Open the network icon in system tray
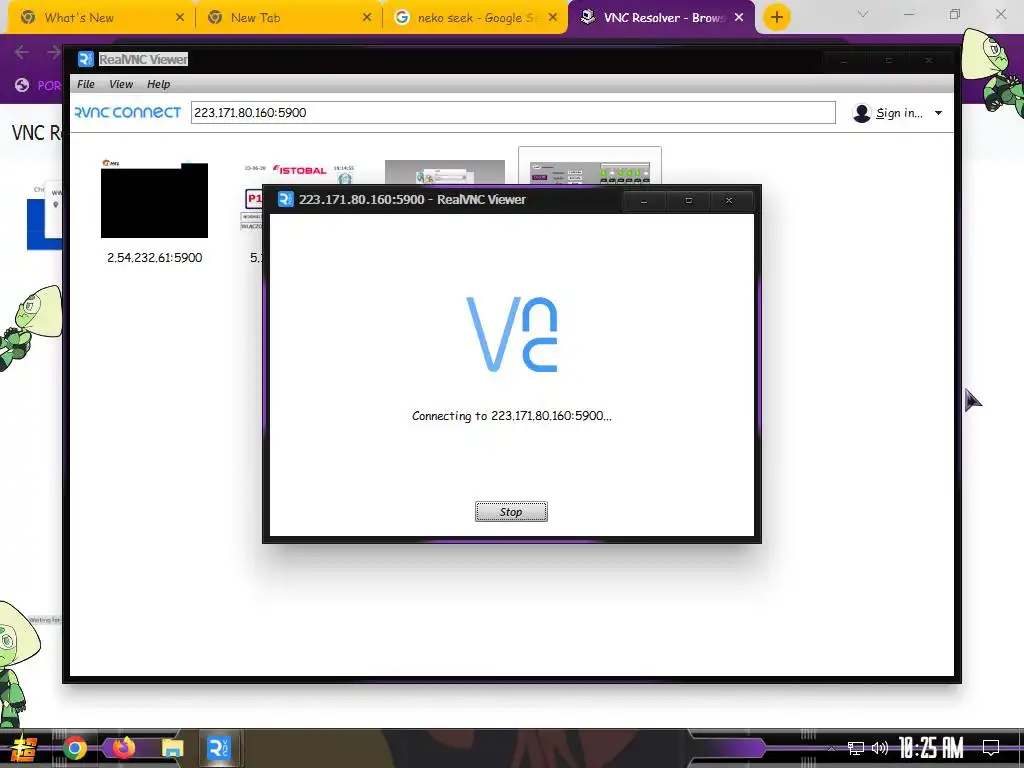The height and width of the screenshot is (768, 1024). (x=856, y=748)
